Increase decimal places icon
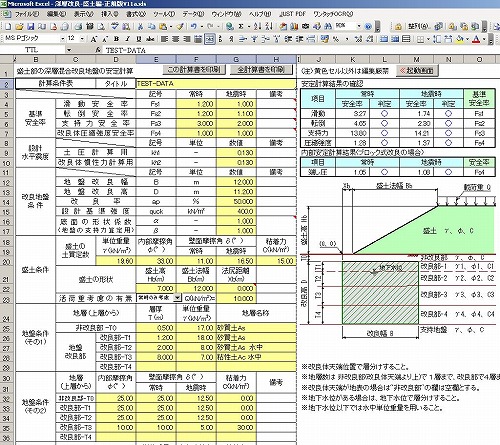 (x=358, y=39)
